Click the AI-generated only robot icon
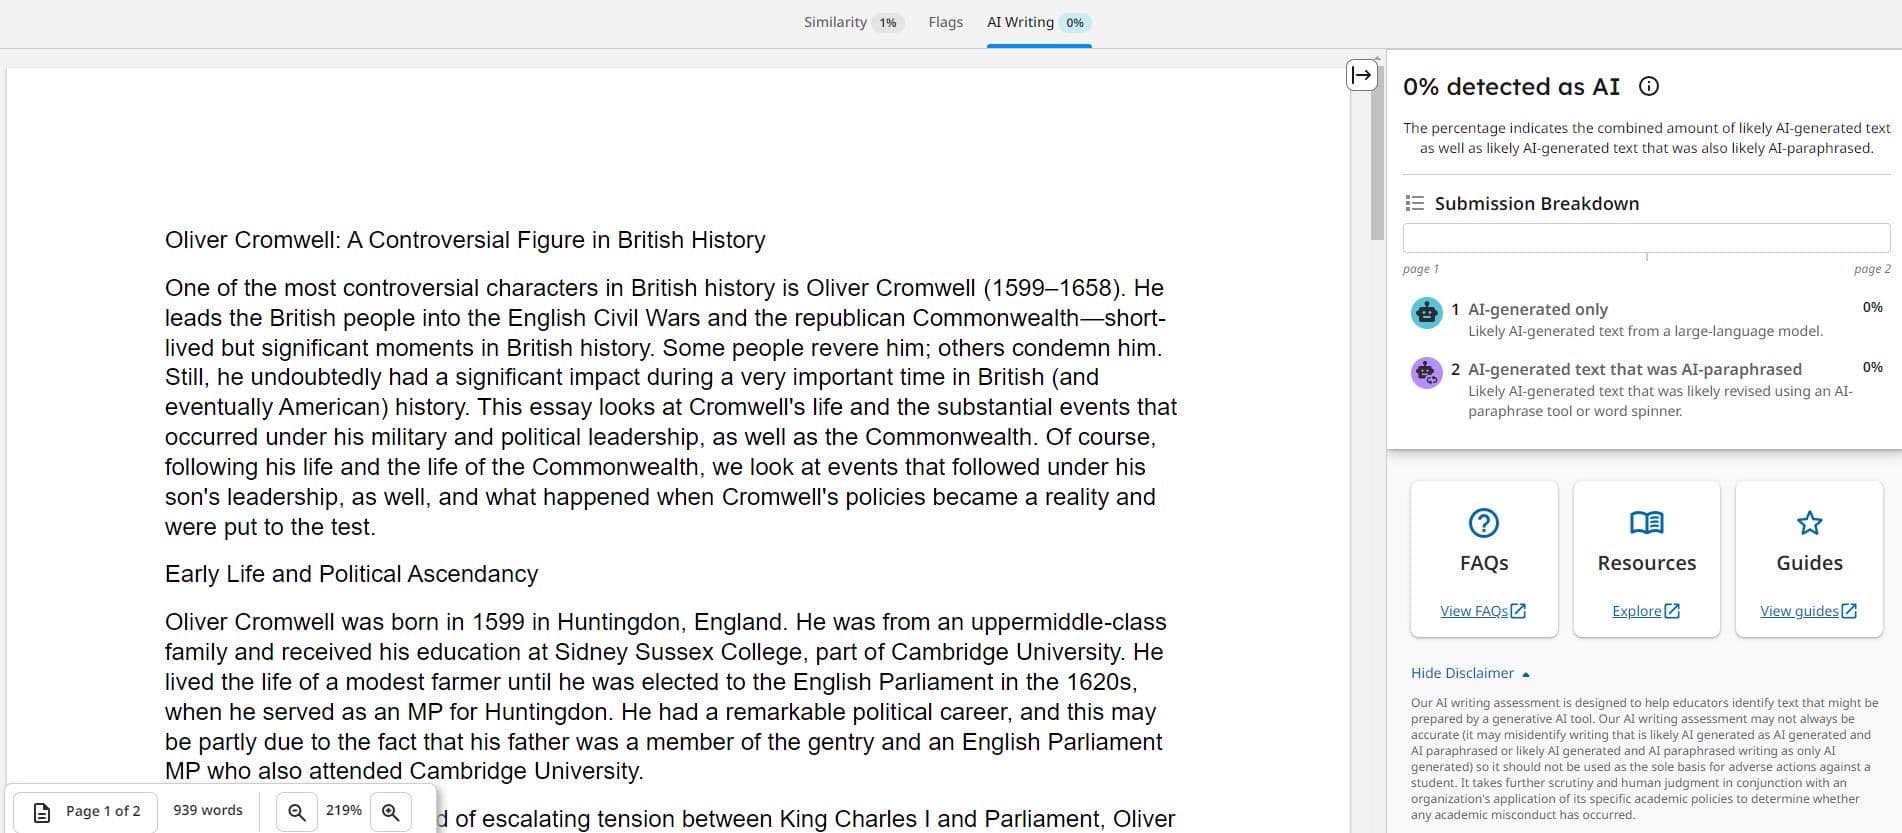Screen dimensions: 1902x833 tap(1426, 313)
